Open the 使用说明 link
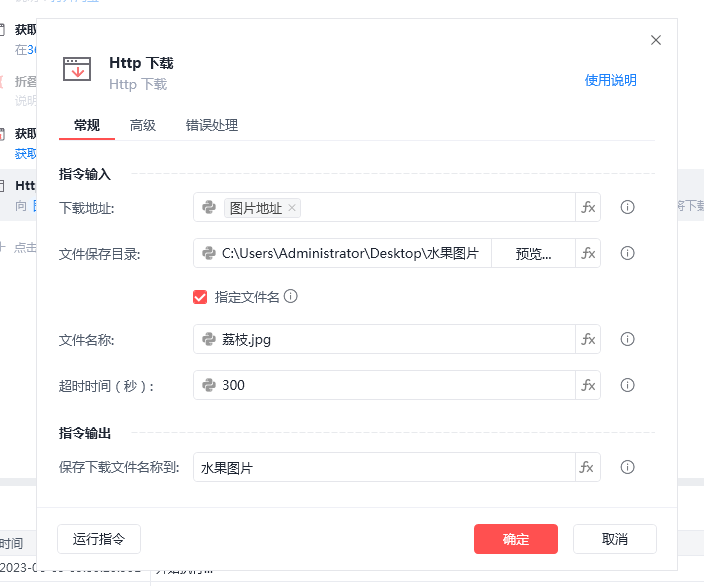Screen dimensions: 704x586 click(x=610, y=80)
